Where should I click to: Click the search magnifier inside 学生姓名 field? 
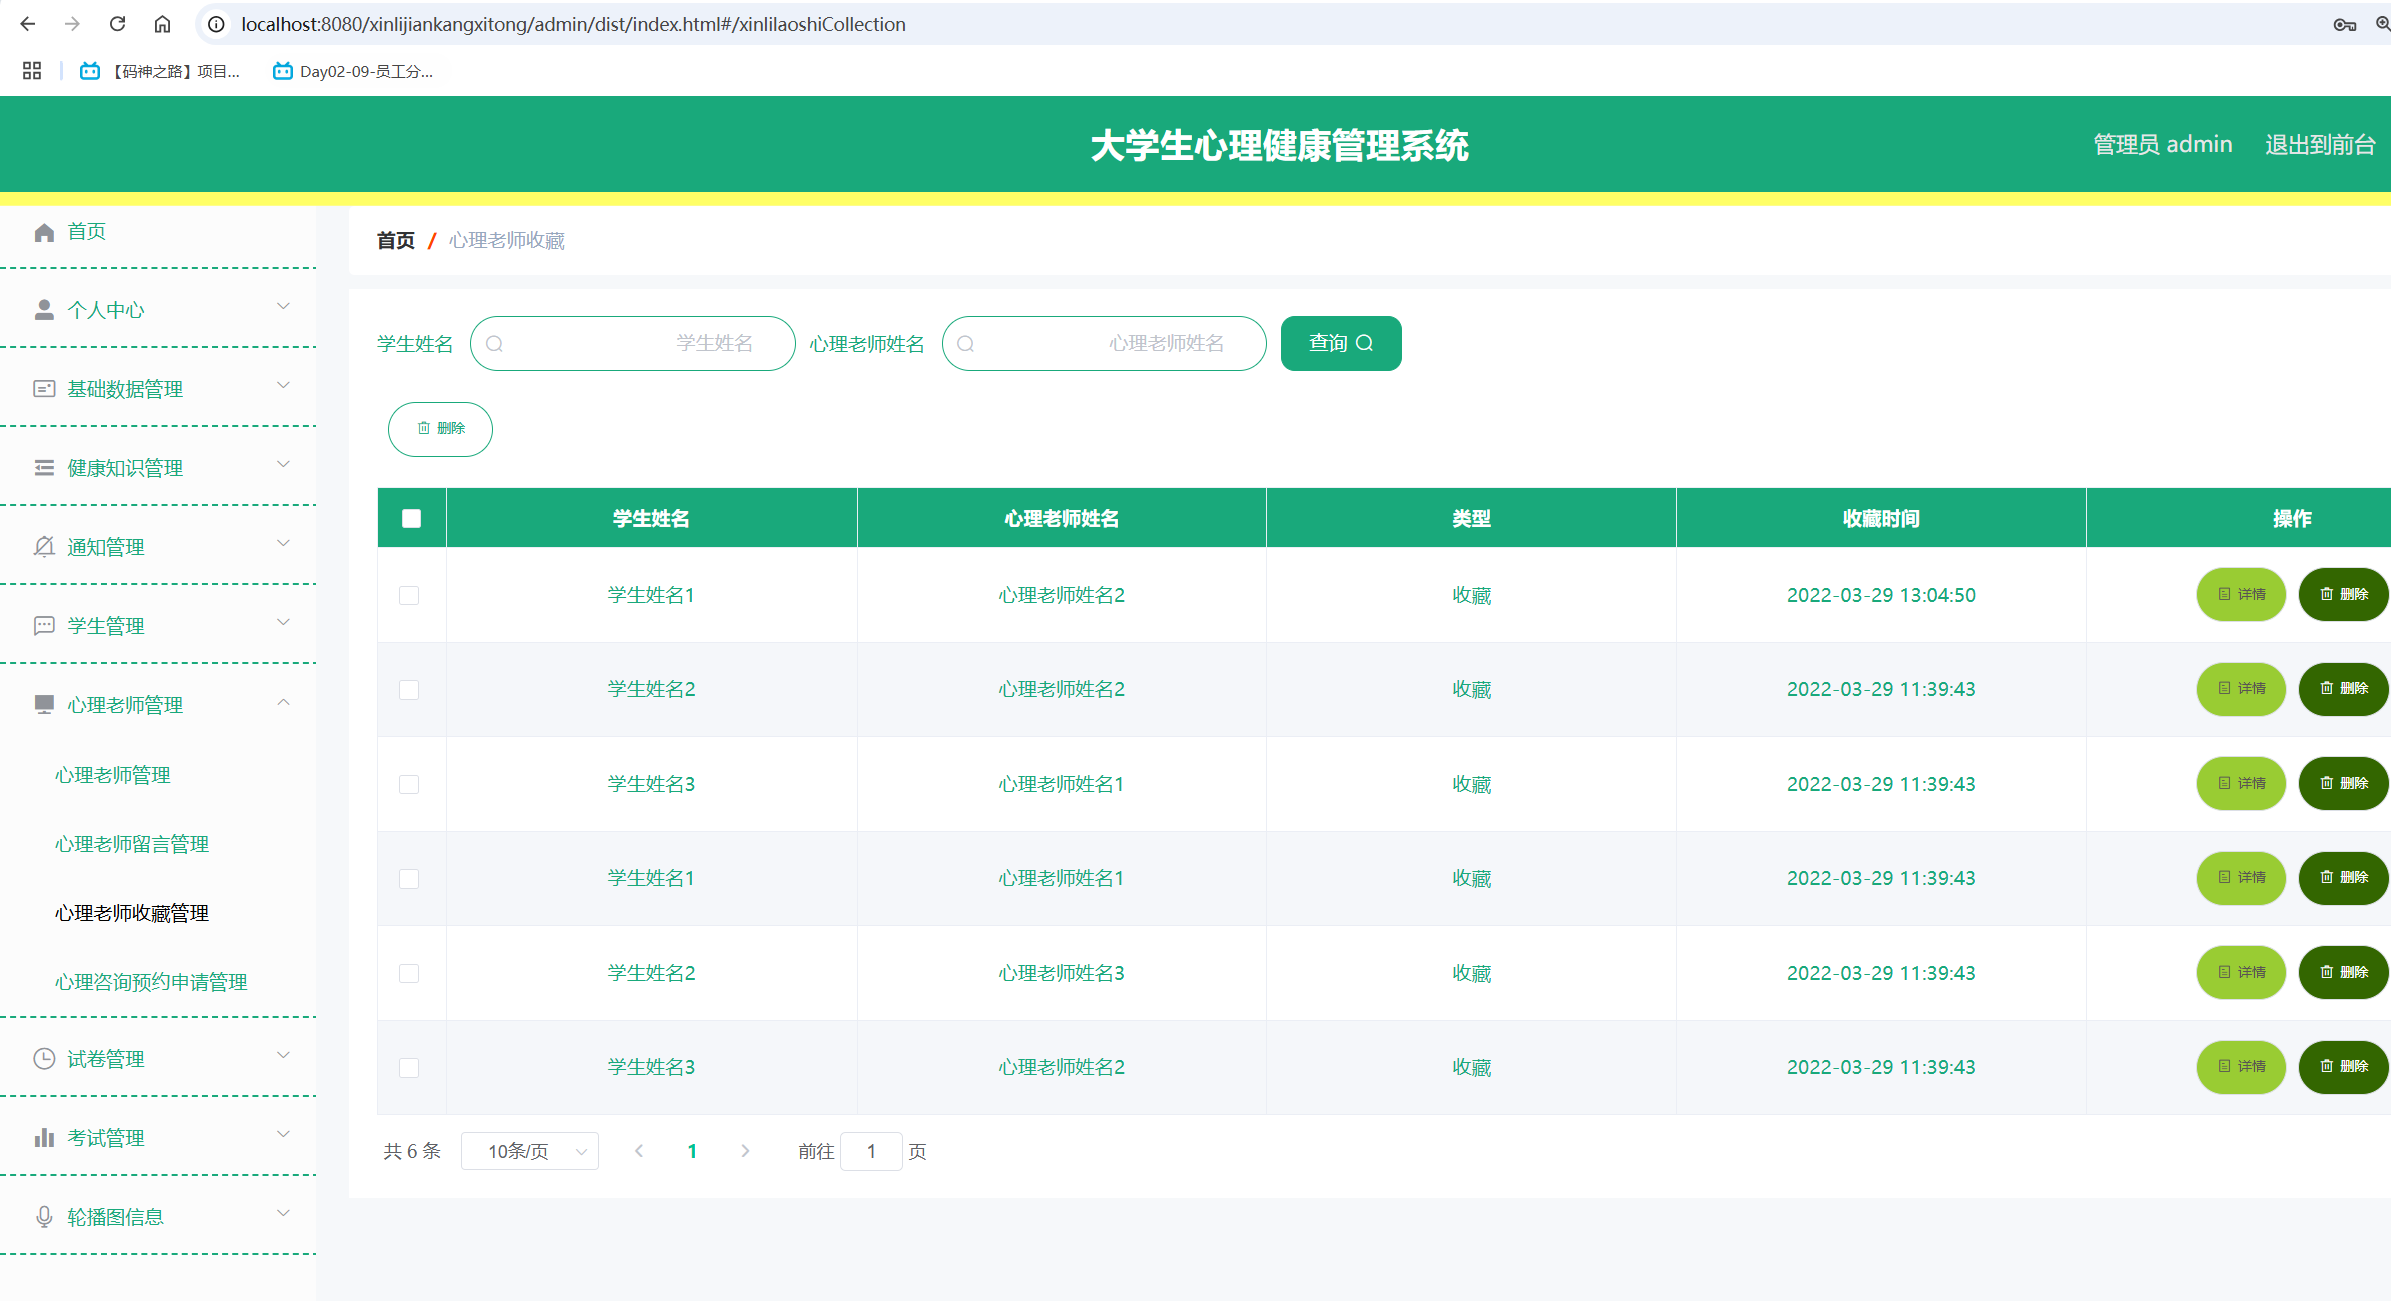(495, 343)
